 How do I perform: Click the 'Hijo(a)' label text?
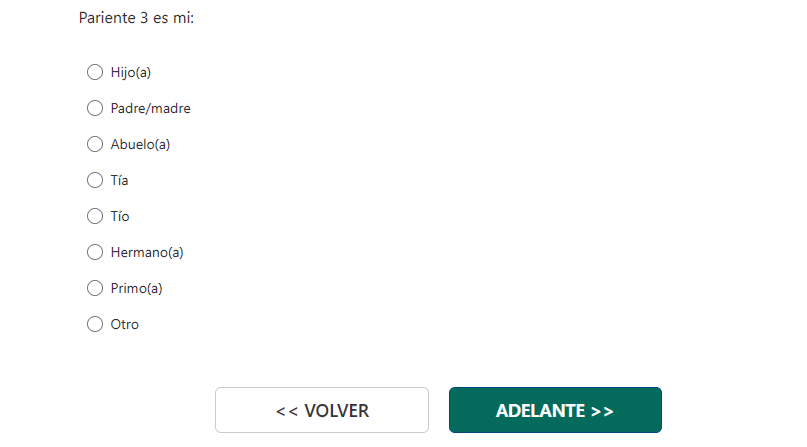pos(130,72)
